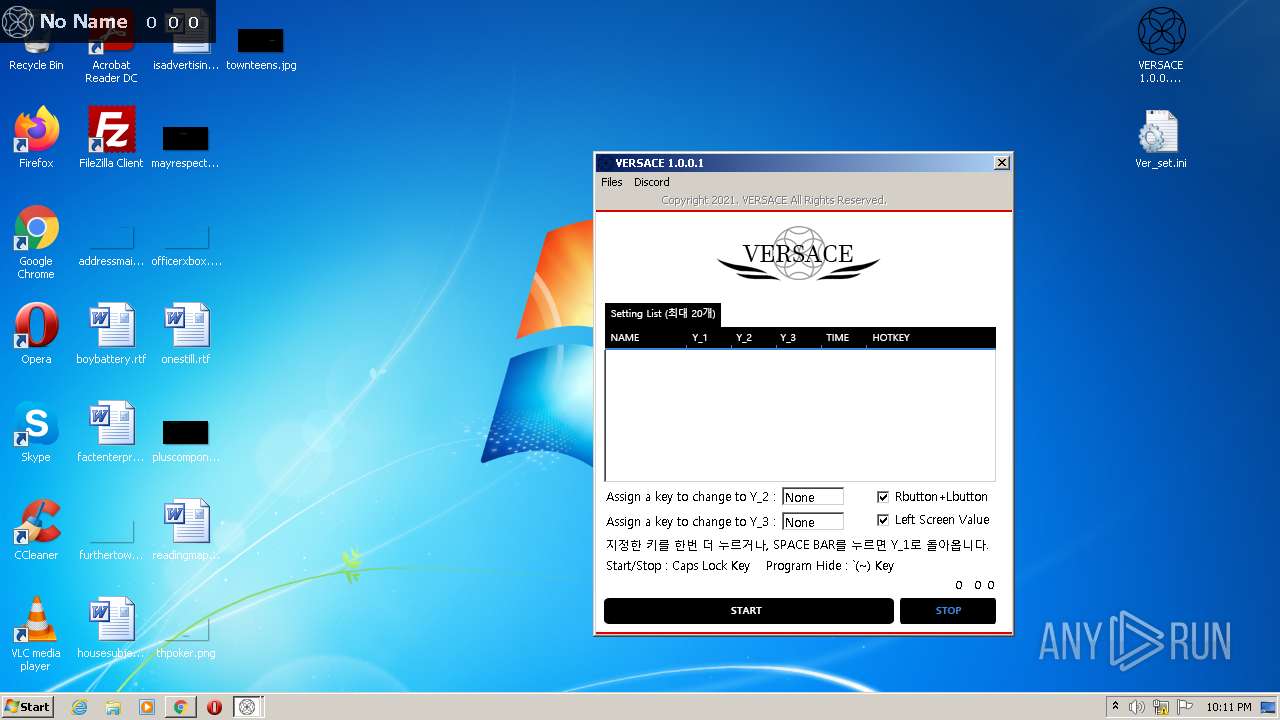Launch FileZilla Client shortcut

(x=111, y=138)
